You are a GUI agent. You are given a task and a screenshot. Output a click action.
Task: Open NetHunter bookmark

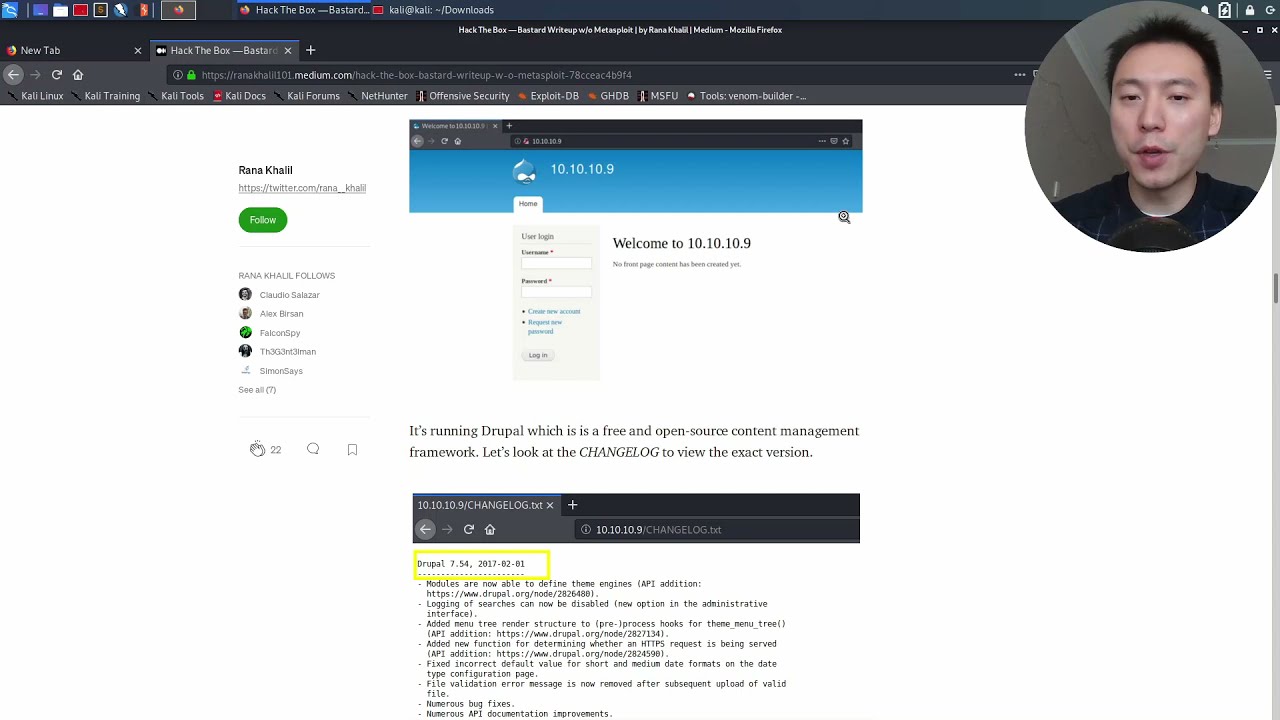[x=378, y=96]
